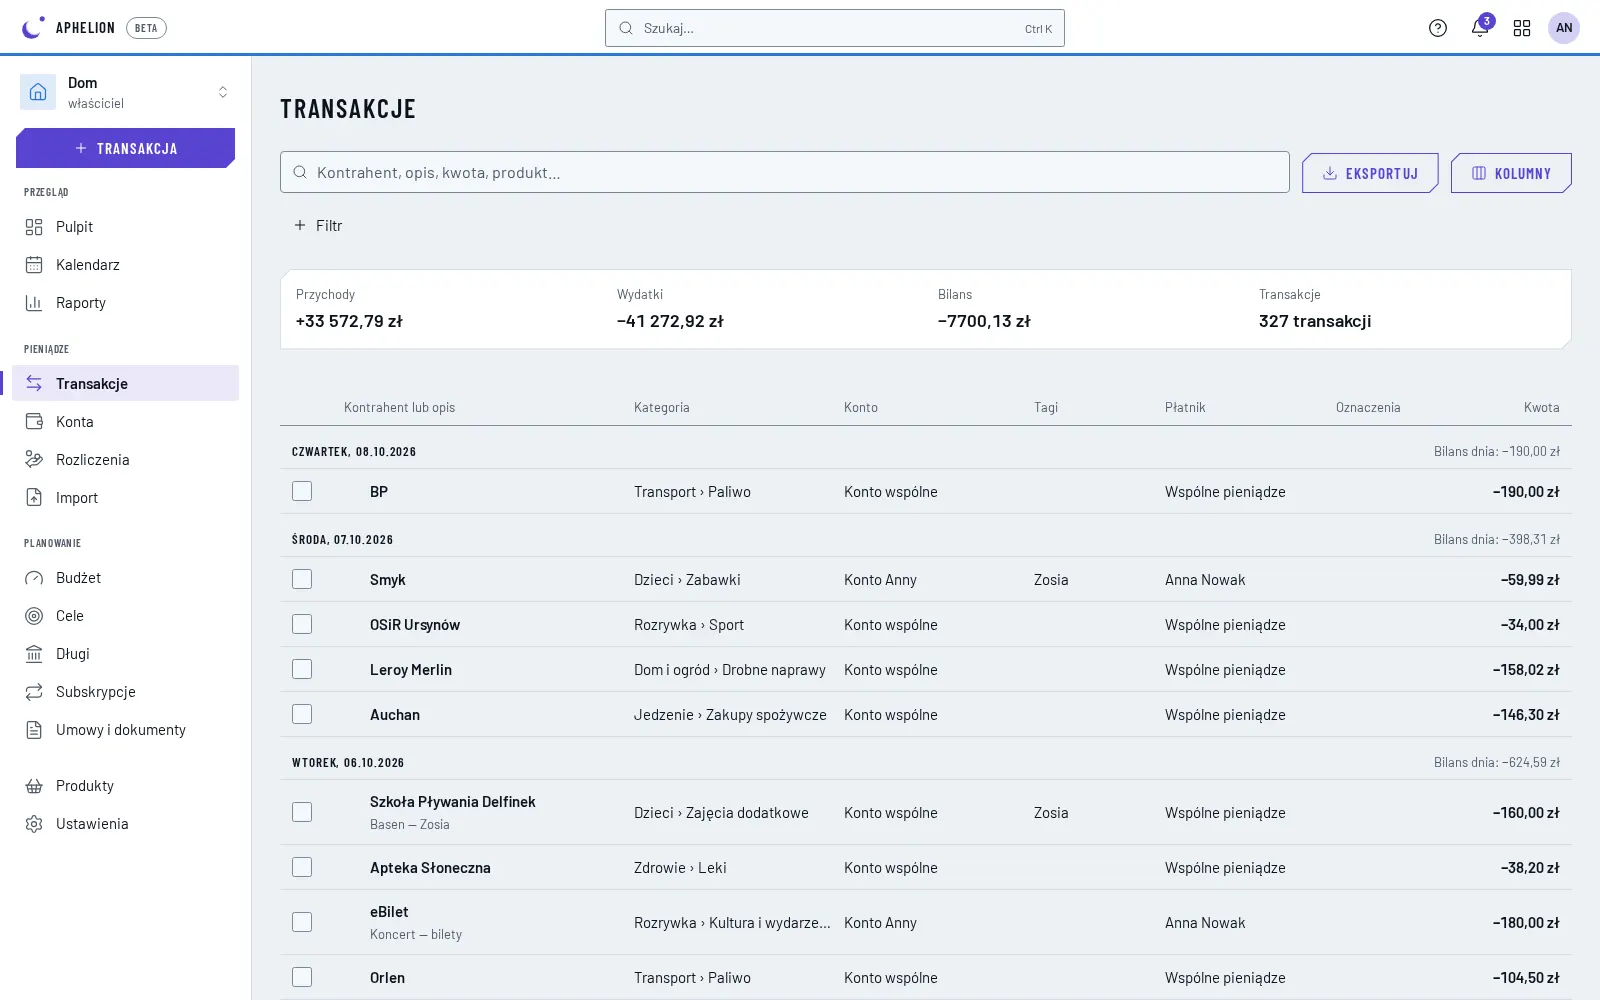This screenshot has height=1000, width=1600.
Task: Go to Subskrypcje
Action: click(x=126, y=692)
